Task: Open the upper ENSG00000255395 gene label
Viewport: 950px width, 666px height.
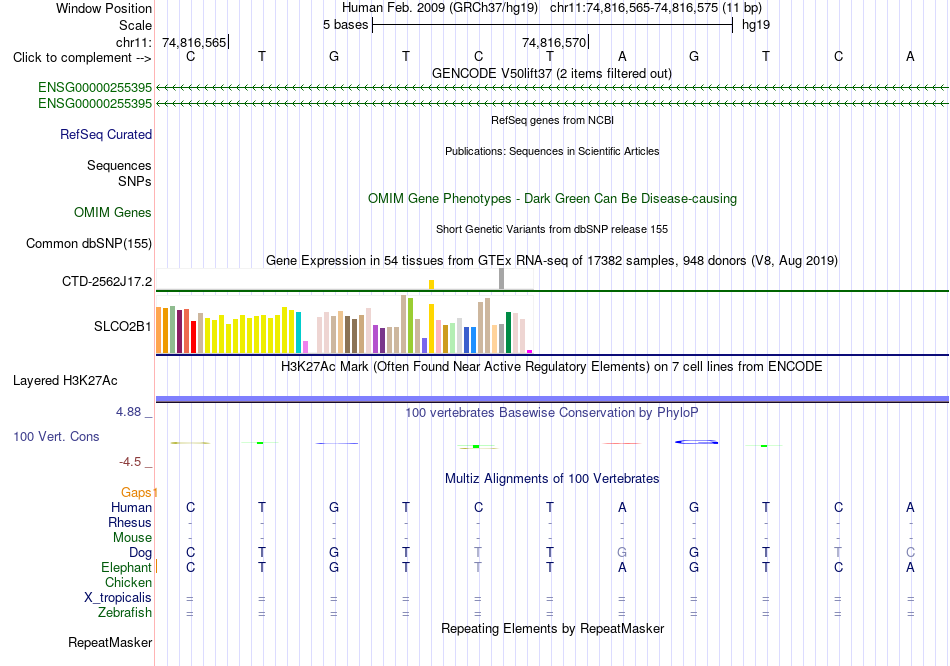Action: tap(95, 87)
